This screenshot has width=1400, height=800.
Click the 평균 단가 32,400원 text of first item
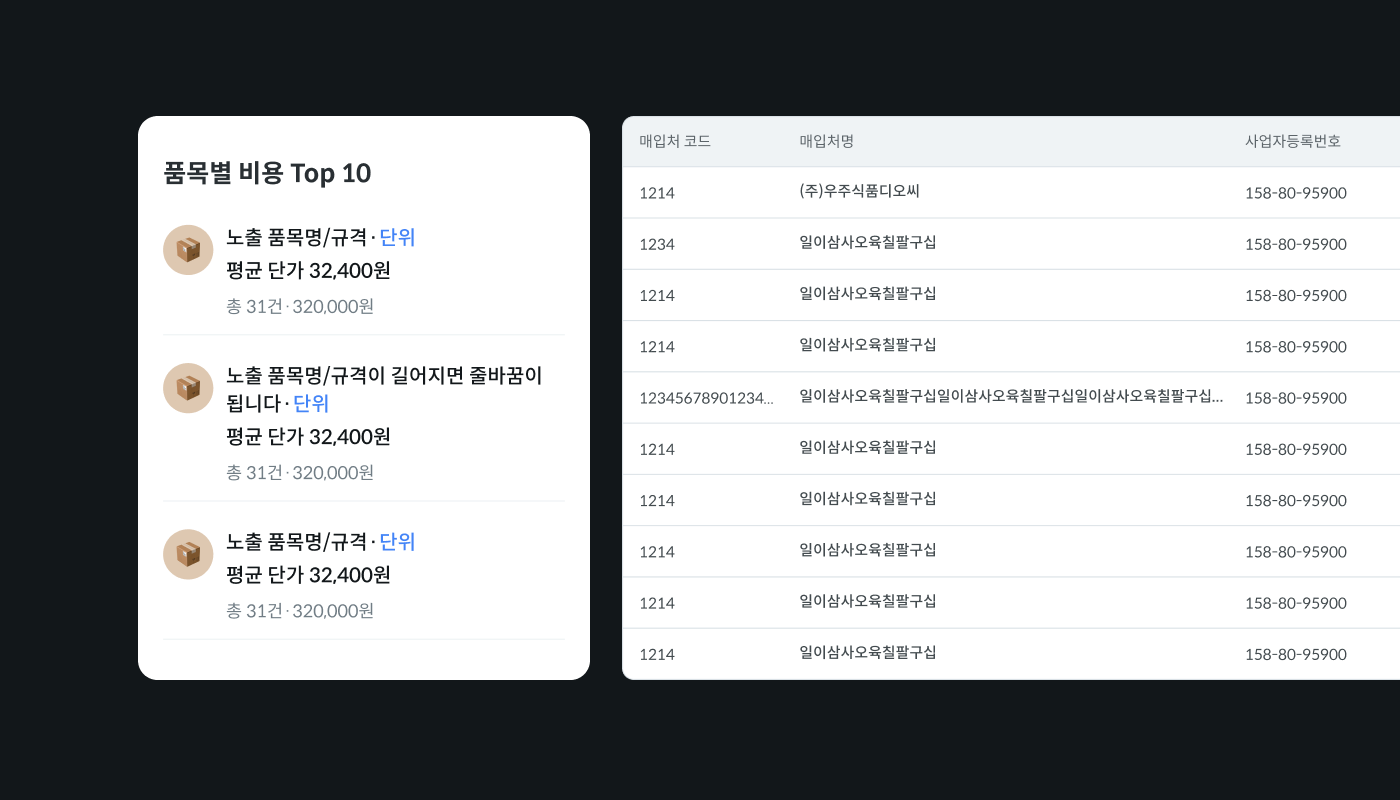308,271
